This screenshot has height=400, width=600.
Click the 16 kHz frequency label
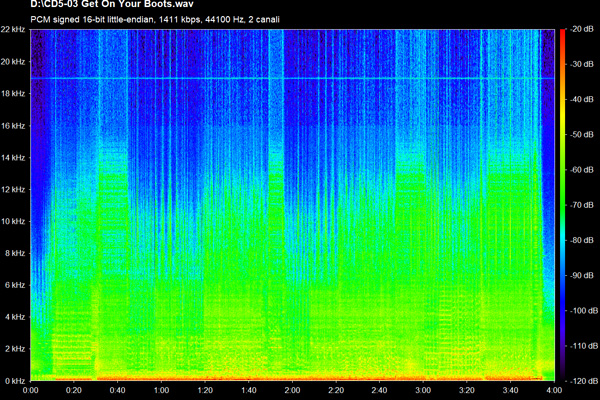tap(13, 126)
